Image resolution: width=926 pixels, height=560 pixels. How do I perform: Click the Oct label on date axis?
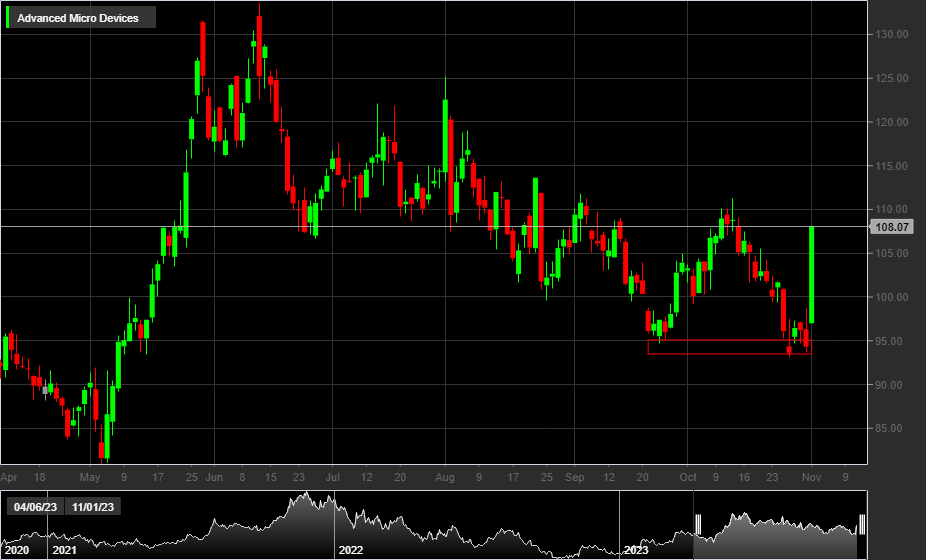pos(687,477)
